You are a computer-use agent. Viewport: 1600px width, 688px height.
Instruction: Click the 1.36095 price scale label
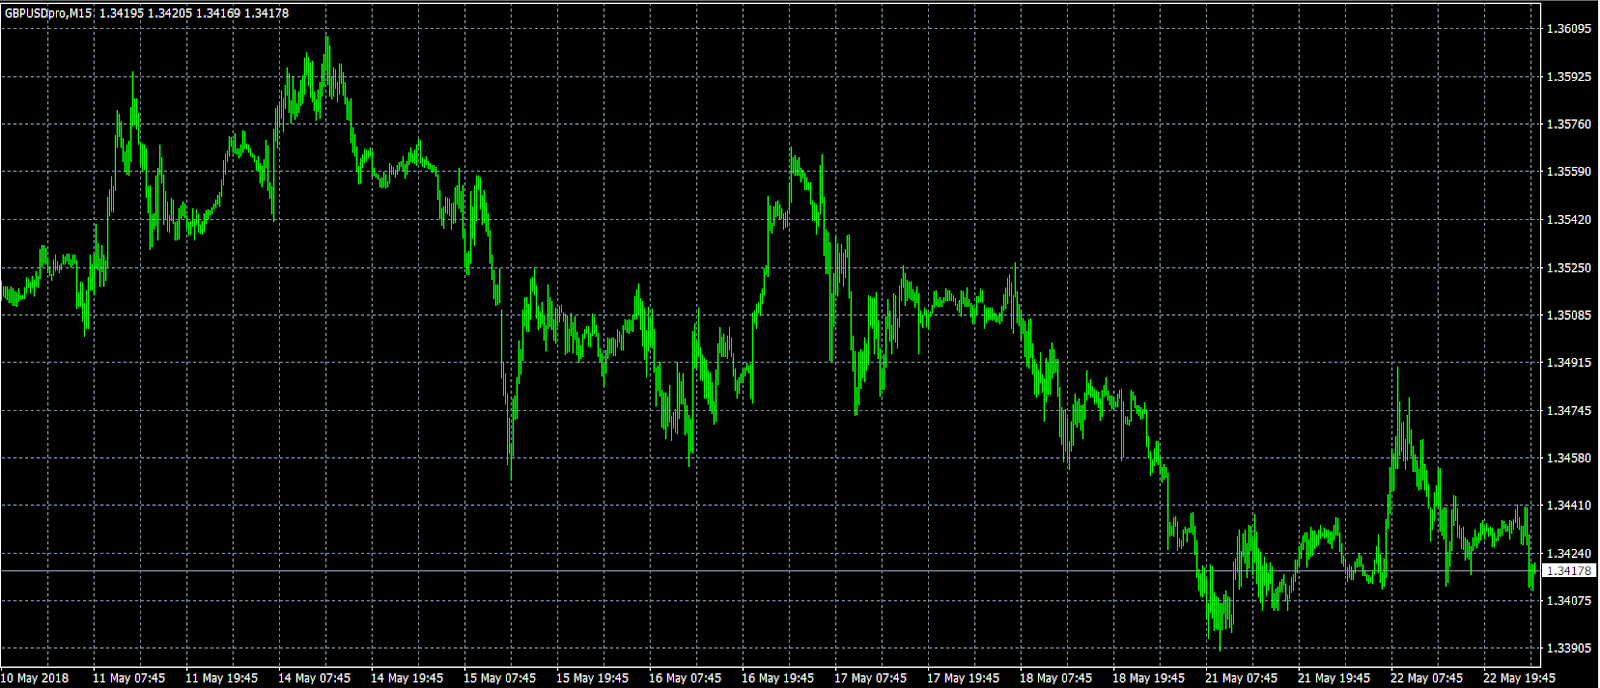tap(1568, 29)
